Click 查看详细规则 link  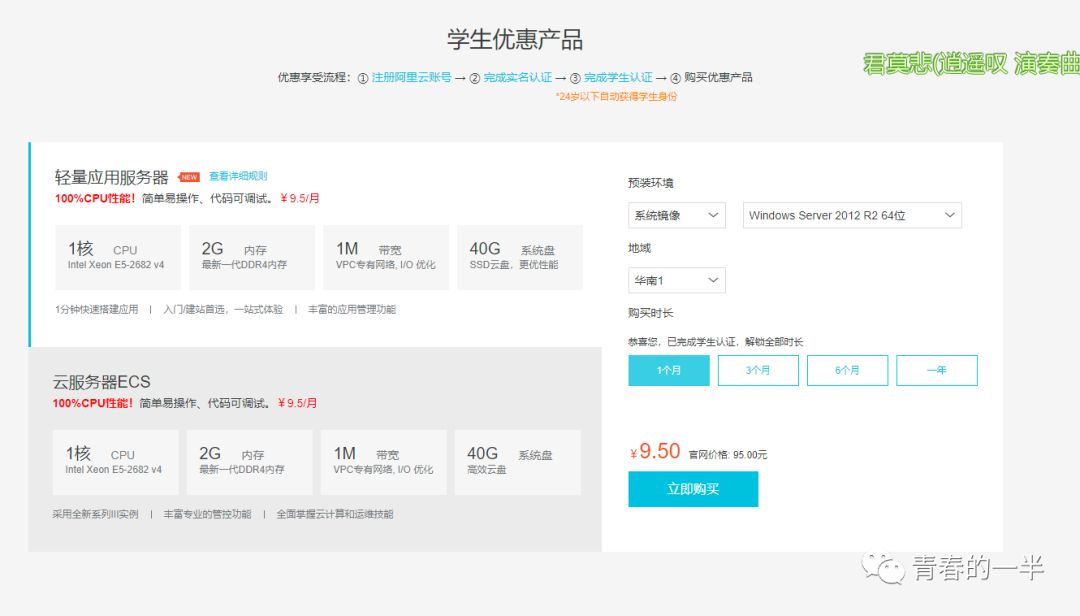pos(238,176)
